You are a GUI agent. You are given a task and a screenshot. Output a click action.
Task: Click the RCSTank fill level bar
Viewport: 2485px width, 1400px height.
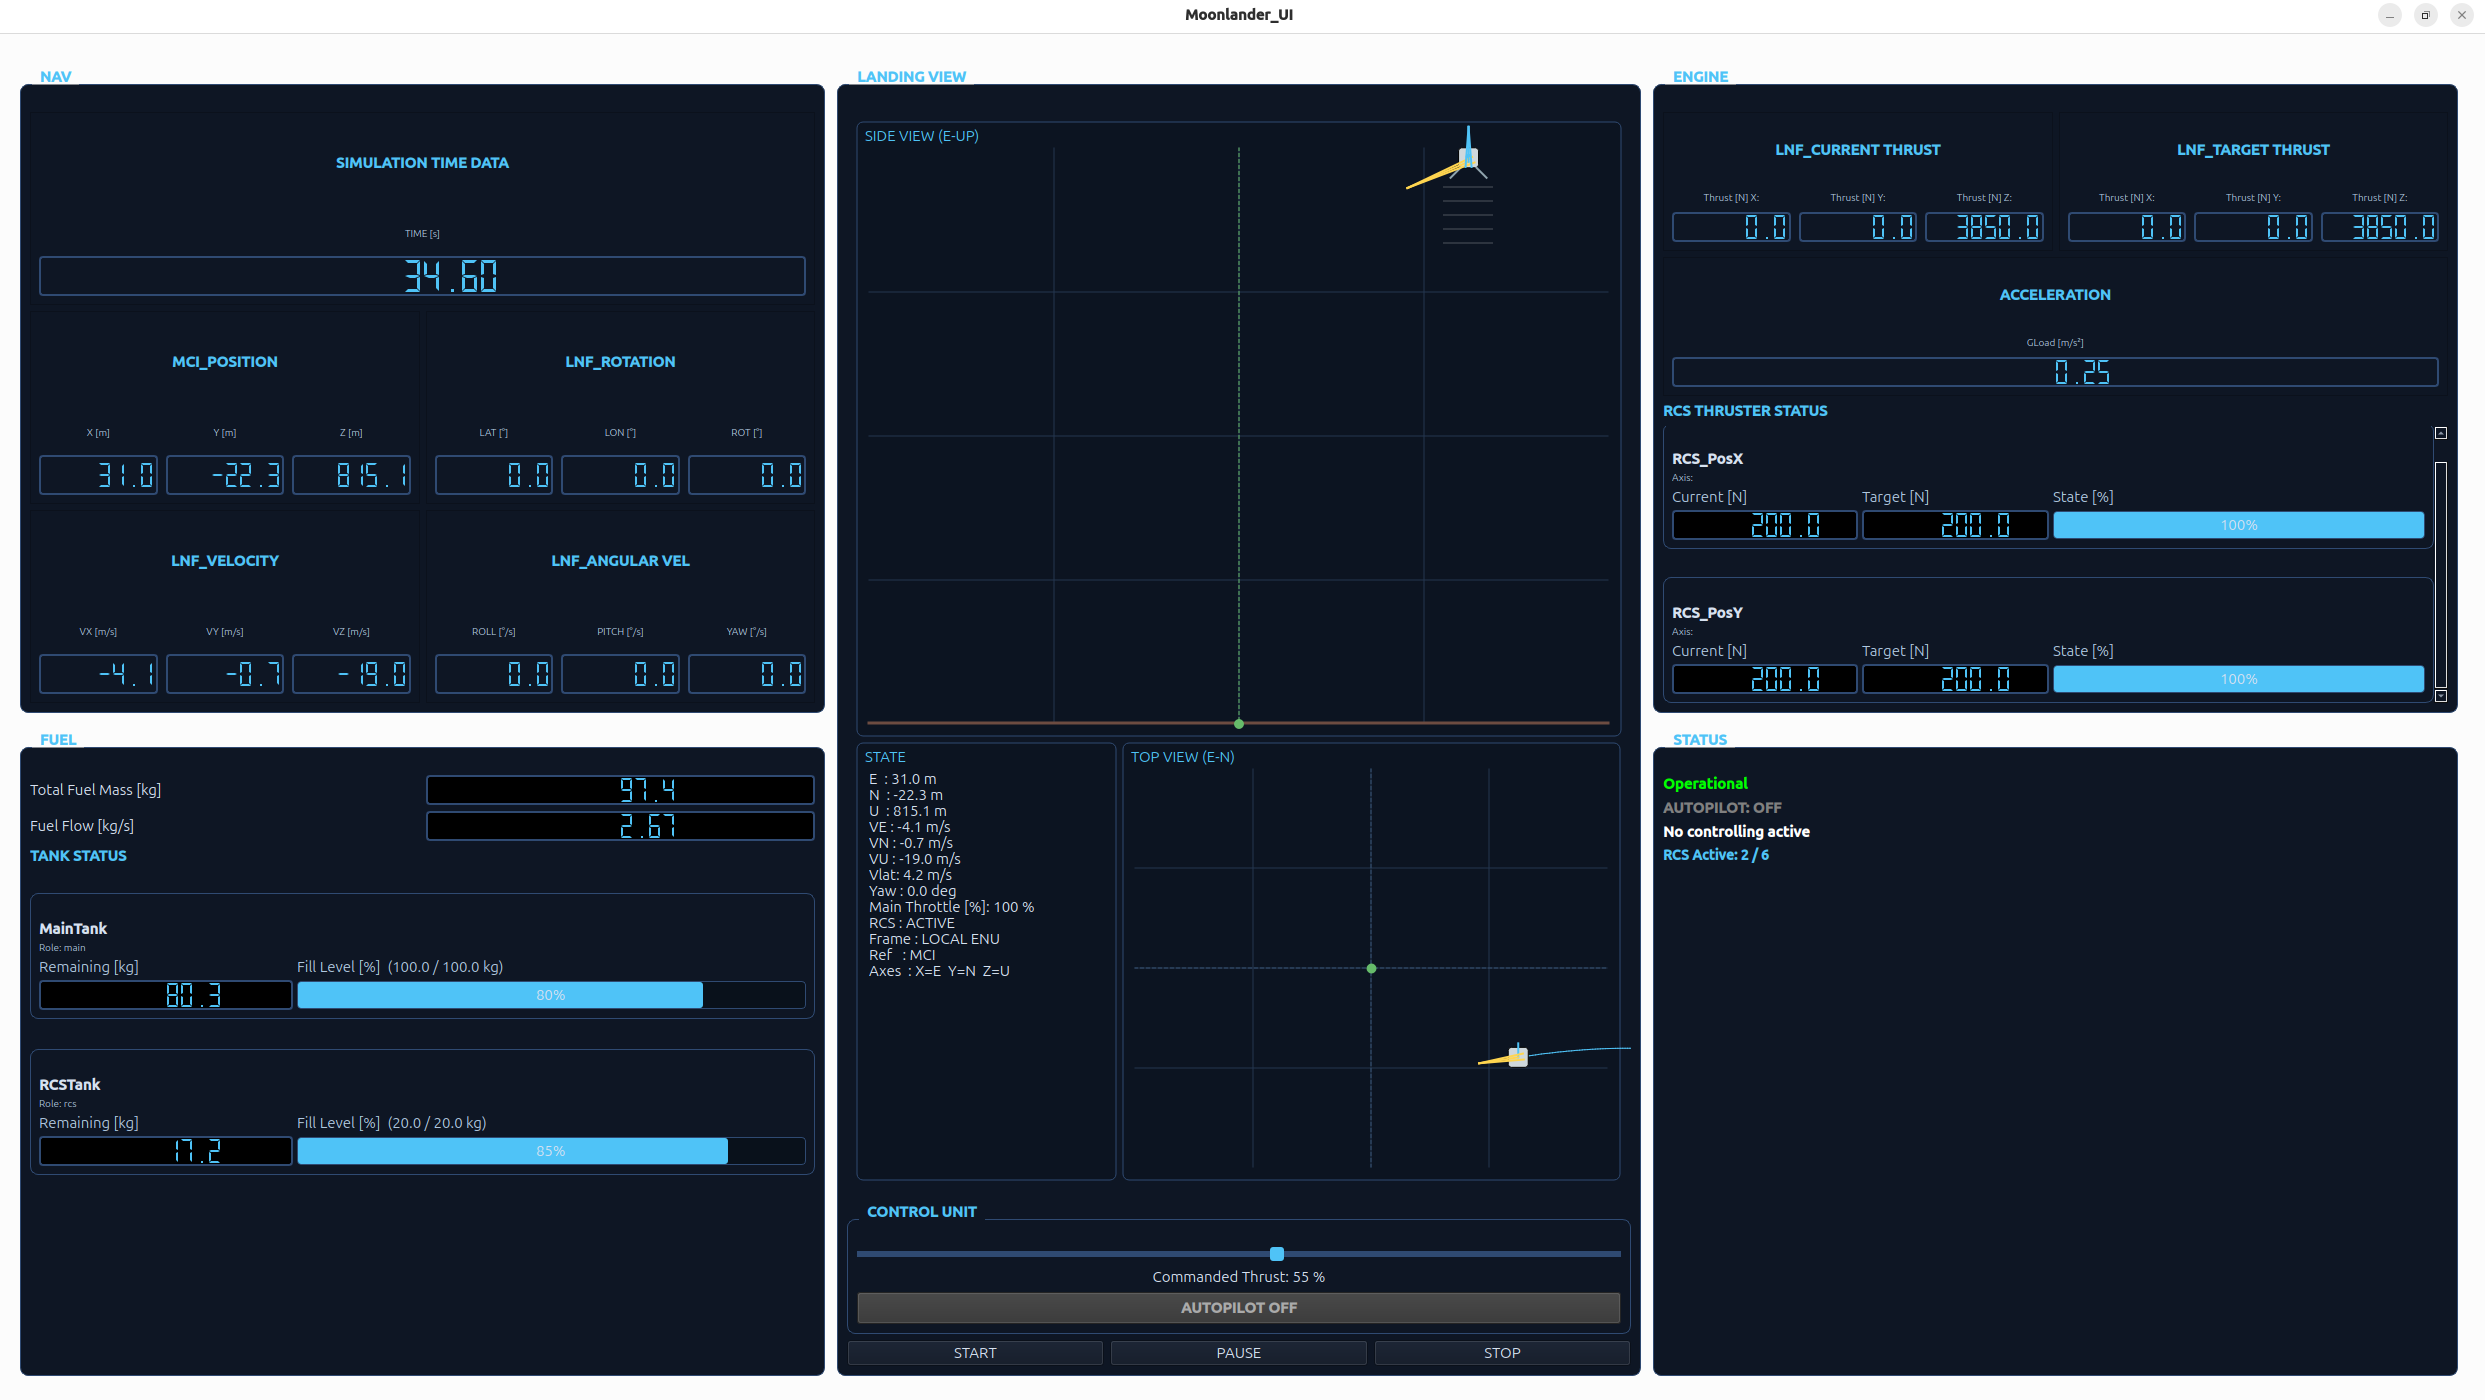coord(551,1151)
